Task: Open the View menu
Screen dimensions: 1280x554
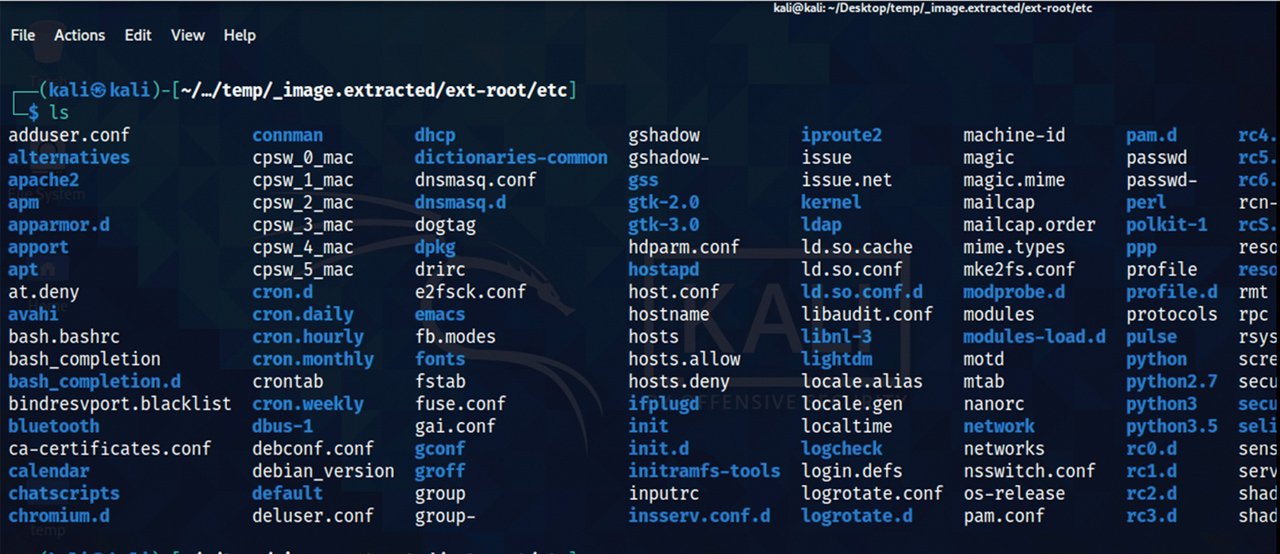Action: tap(187, 35)
